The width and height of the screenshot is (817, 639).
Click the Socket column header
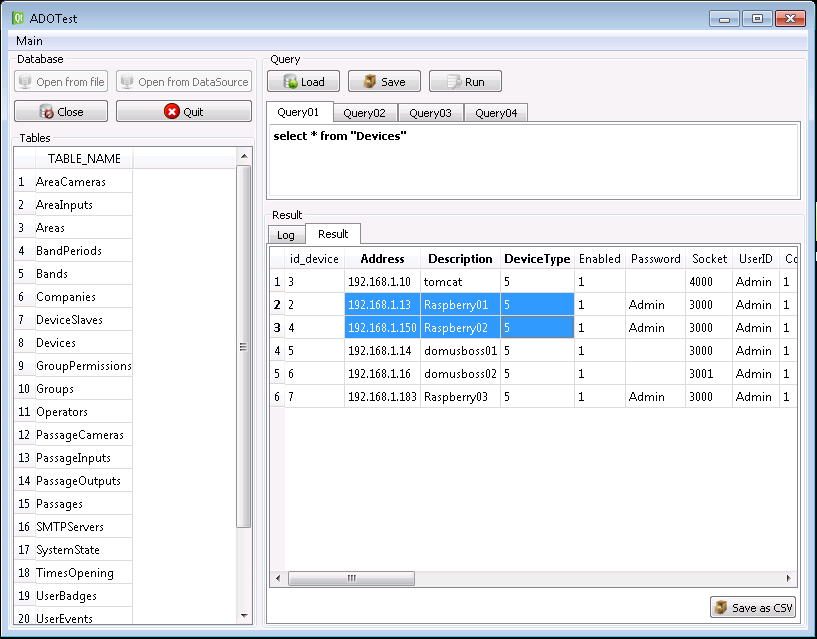(x=709, y=259)
